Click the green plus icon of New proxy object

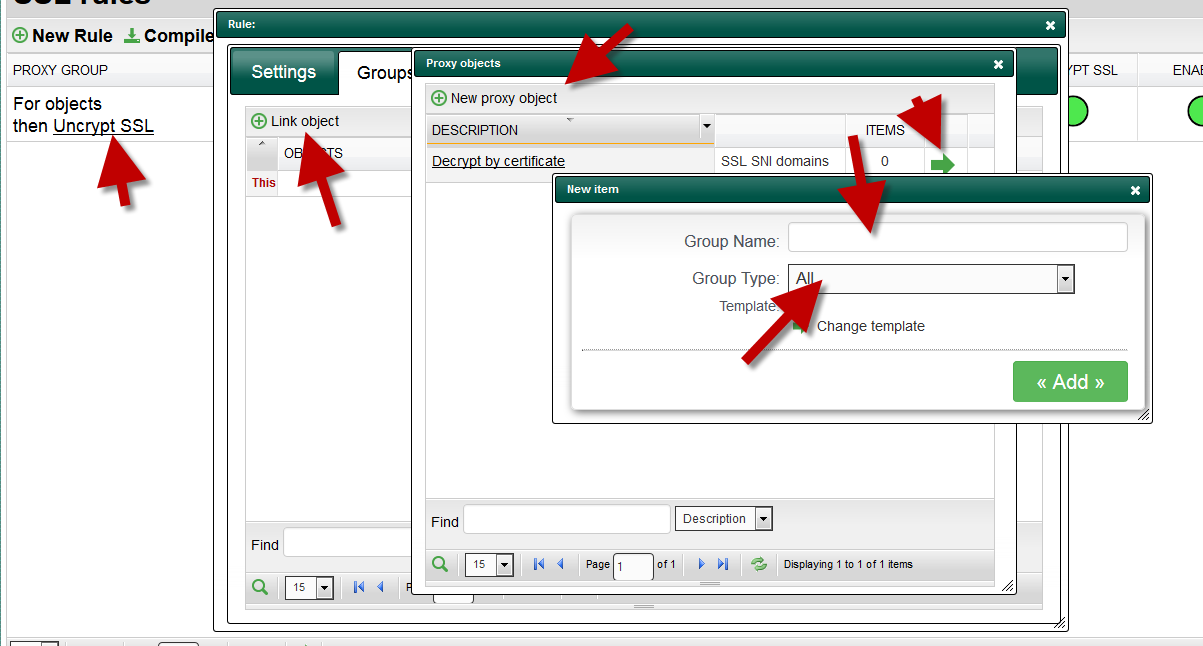click(x=439, y=98)
